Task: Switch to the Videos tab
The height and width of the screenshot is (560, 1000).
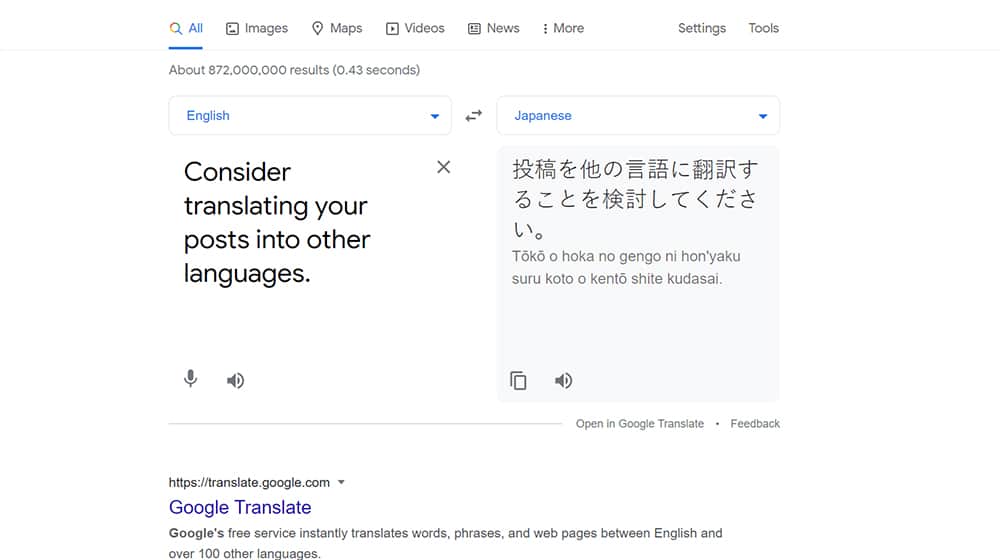Action: (415, 28)
